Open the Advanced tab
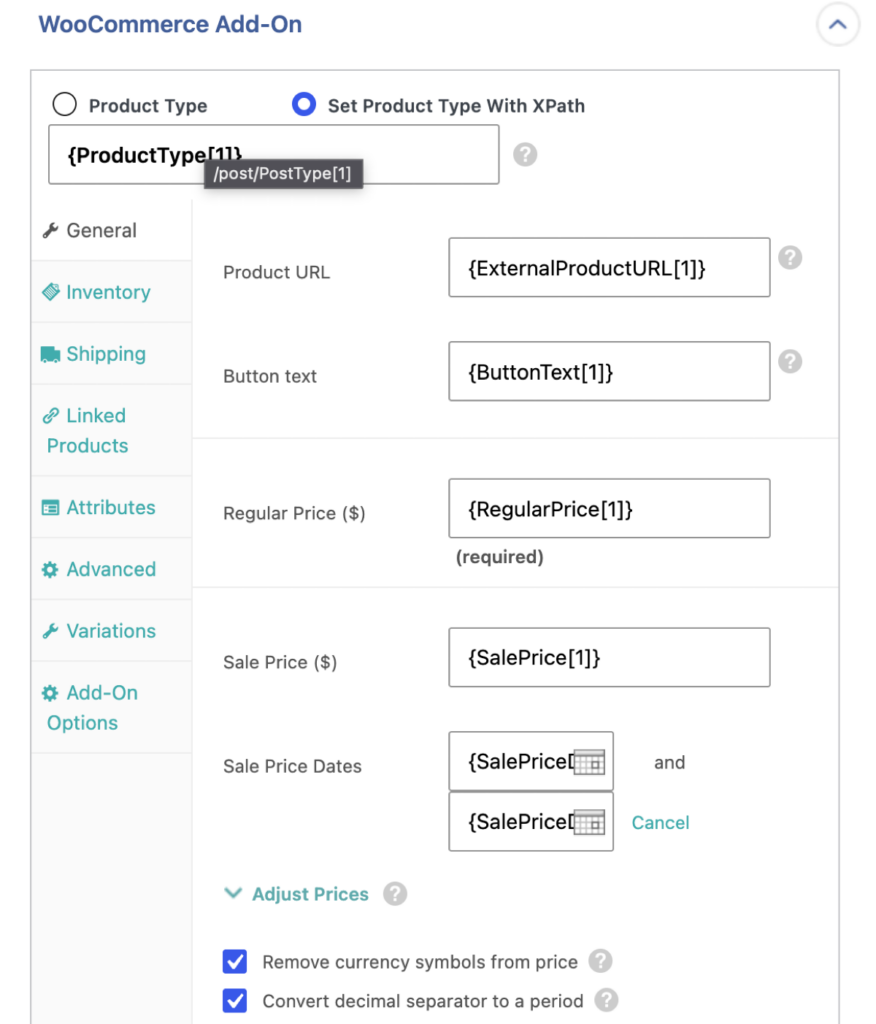This screenshot has width=876, height=1024. pos(112,569)
